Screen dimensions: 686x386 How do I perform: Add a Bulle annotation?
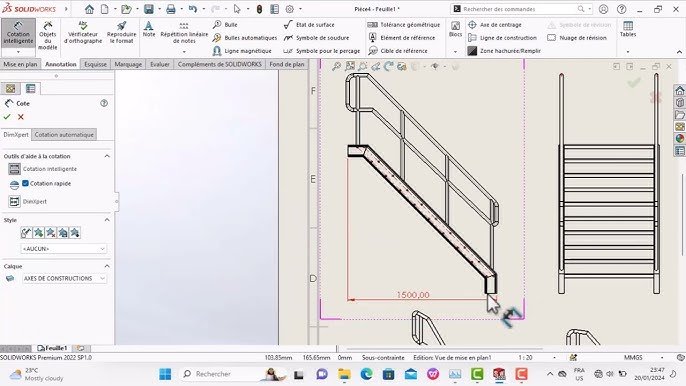(x=225, y=25)
